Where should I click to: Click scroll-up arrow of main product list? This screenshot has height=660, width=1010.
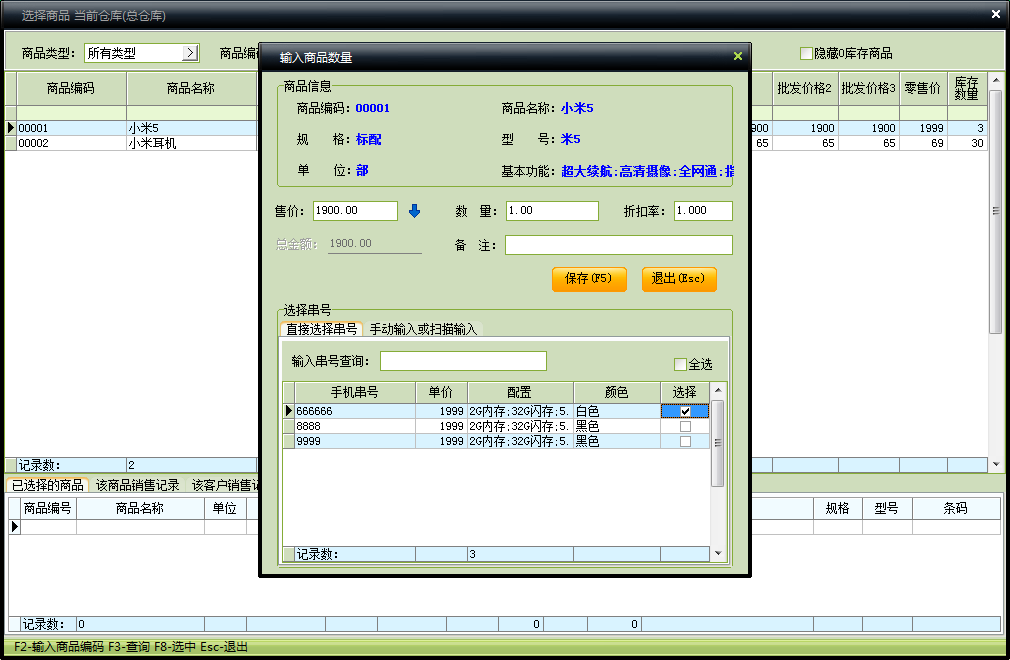coord(996,80)
